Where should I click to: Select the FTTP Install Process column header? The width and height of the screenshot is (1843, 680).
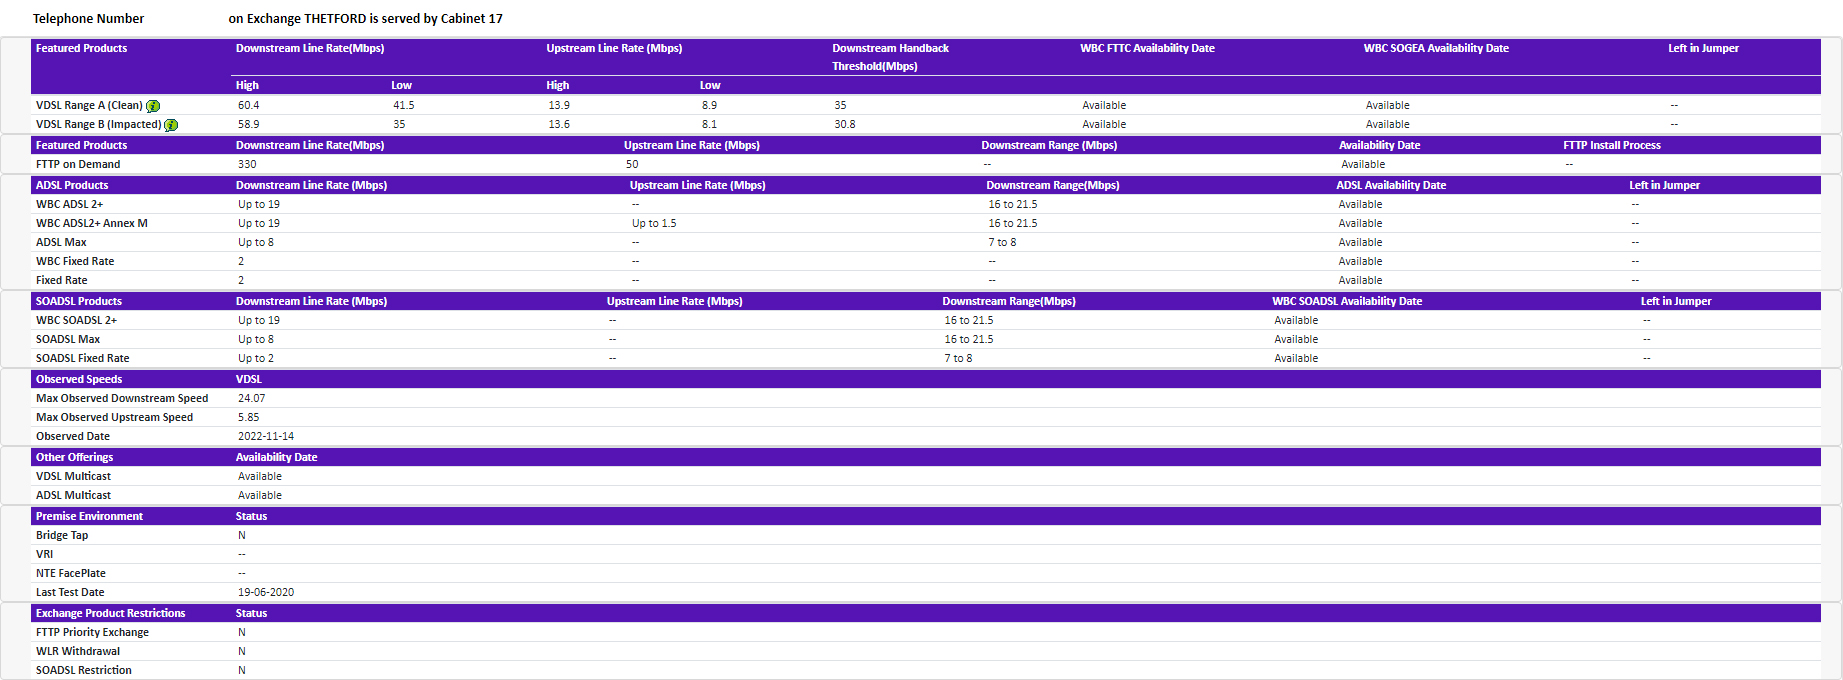tap(1611, 145)
